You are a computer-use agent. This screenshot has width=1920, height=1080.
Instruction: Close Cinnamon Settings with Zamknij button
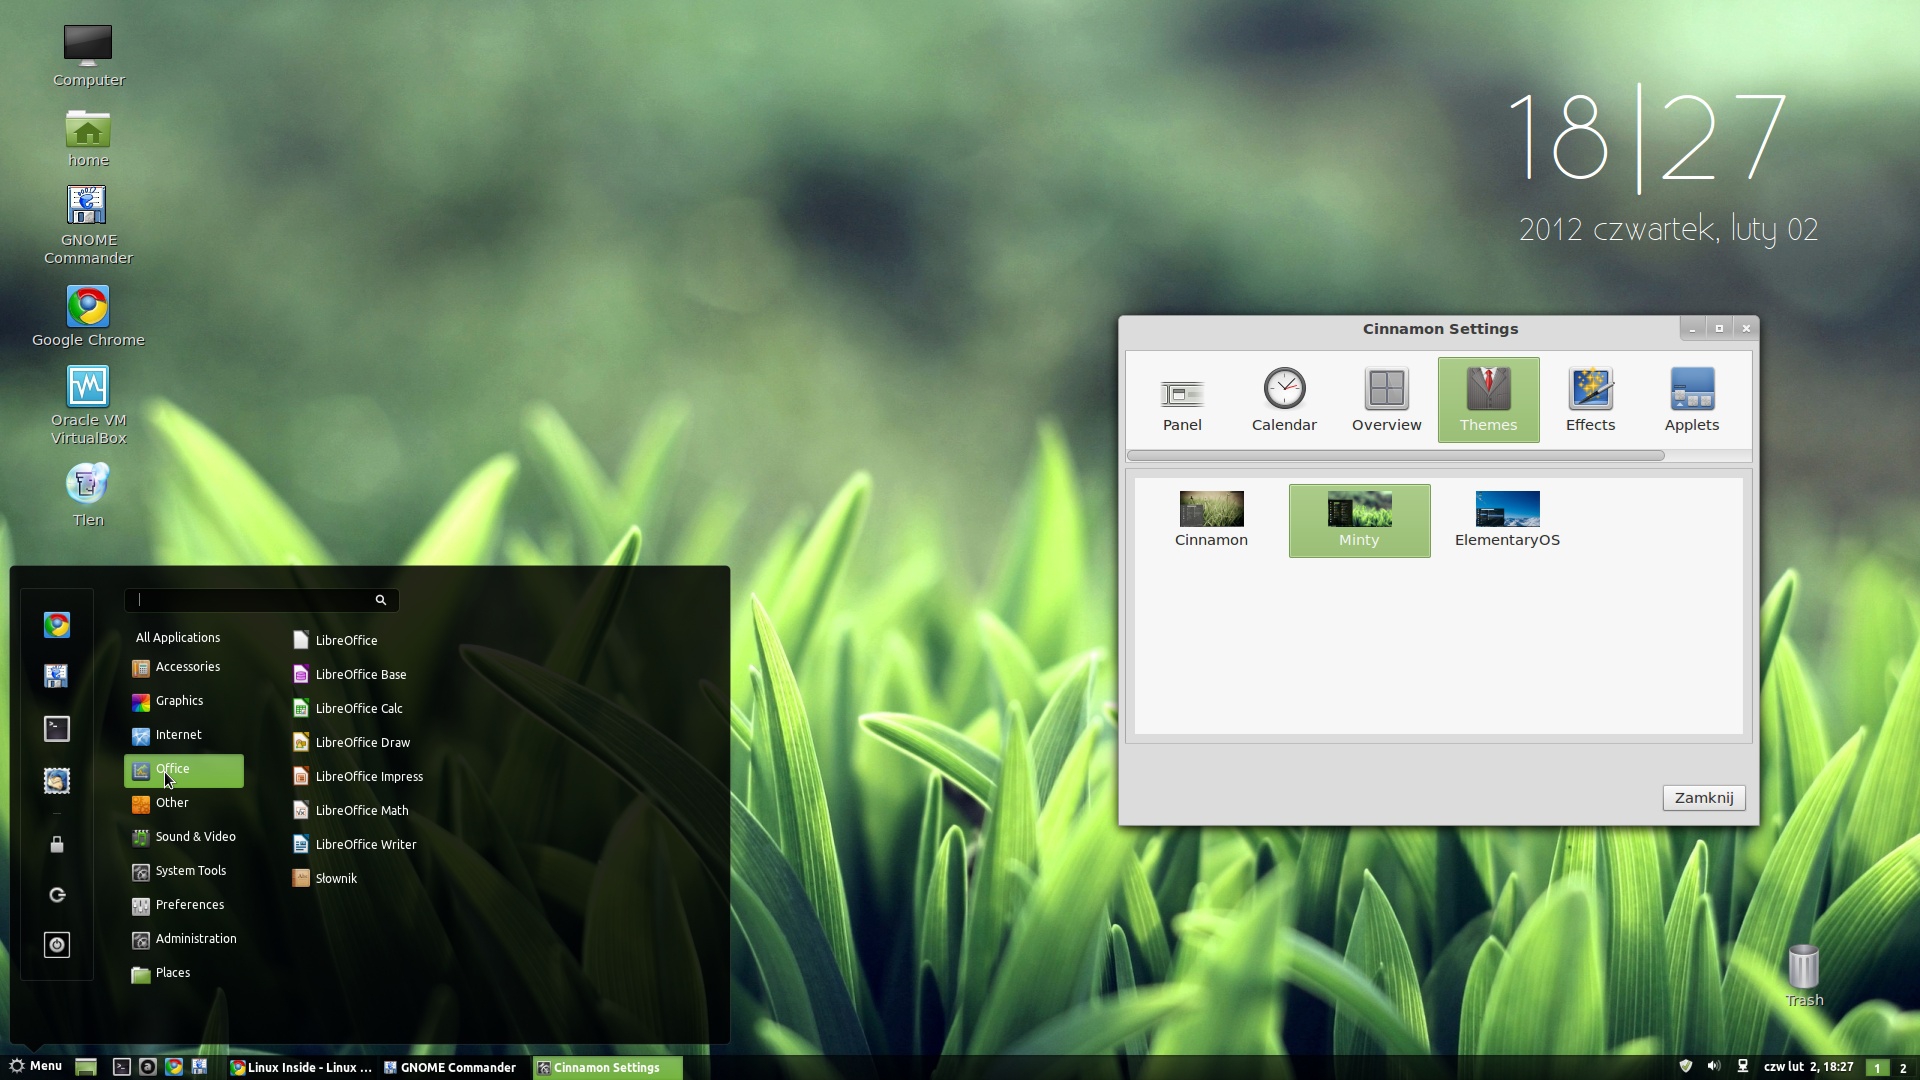click(1702, 796)
